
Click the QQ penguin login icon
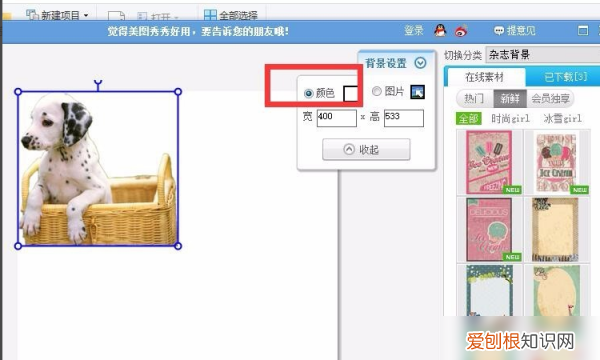[440, 31]
